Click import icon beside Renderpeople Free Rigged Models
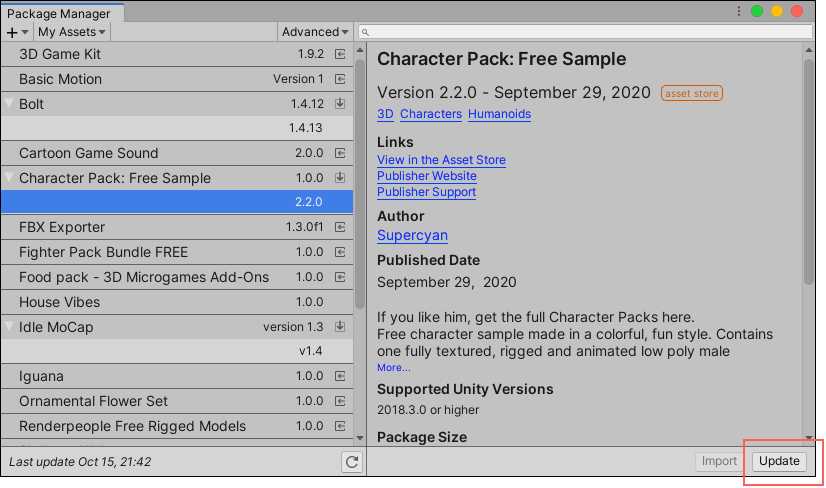Image resolution: width=826 pixels, height=488 pixels. [x=340, y=426]
